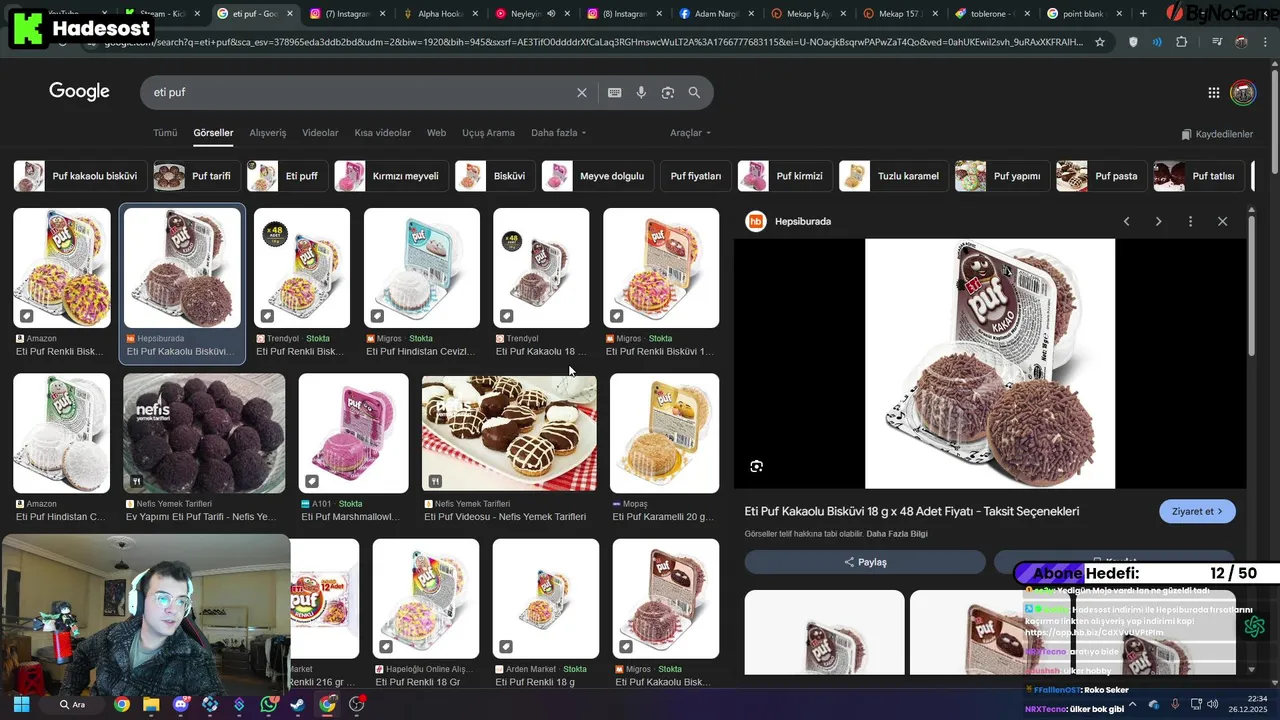Select the 'Kırmızı meyveli' filter chip
The image size is (1280, 720).
[x=391, y=176]
